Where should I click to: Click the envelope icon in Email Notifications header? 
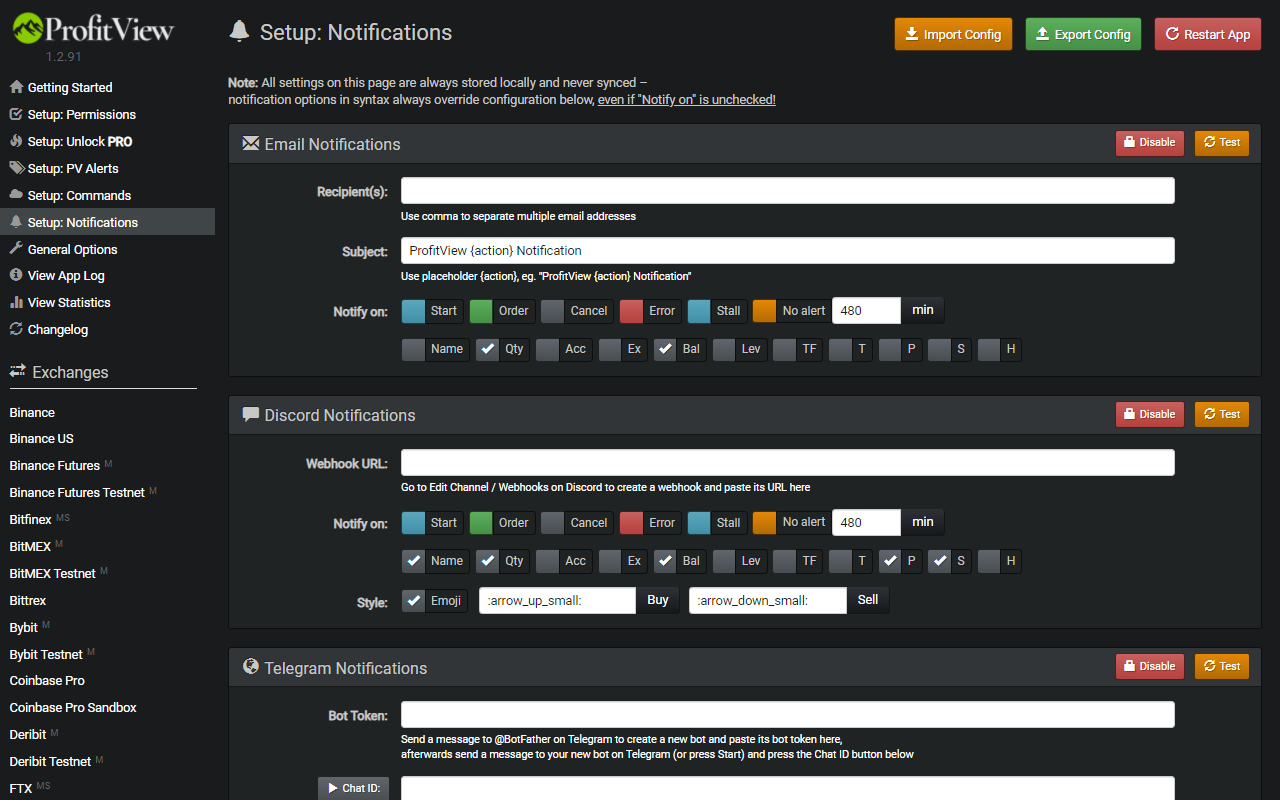pos(251,144)
